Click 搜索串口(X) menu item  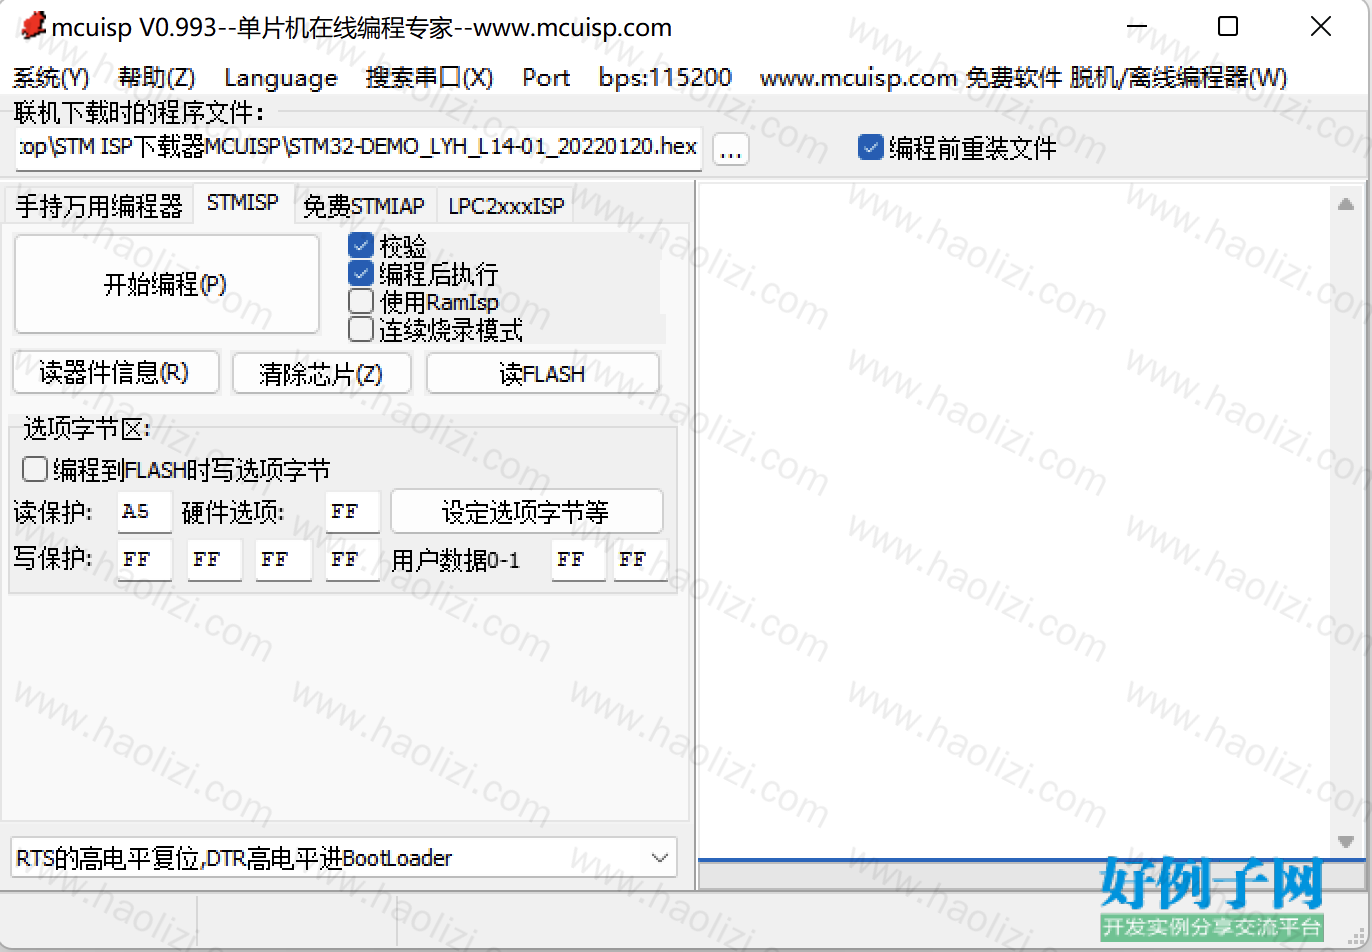click(429, 78)
